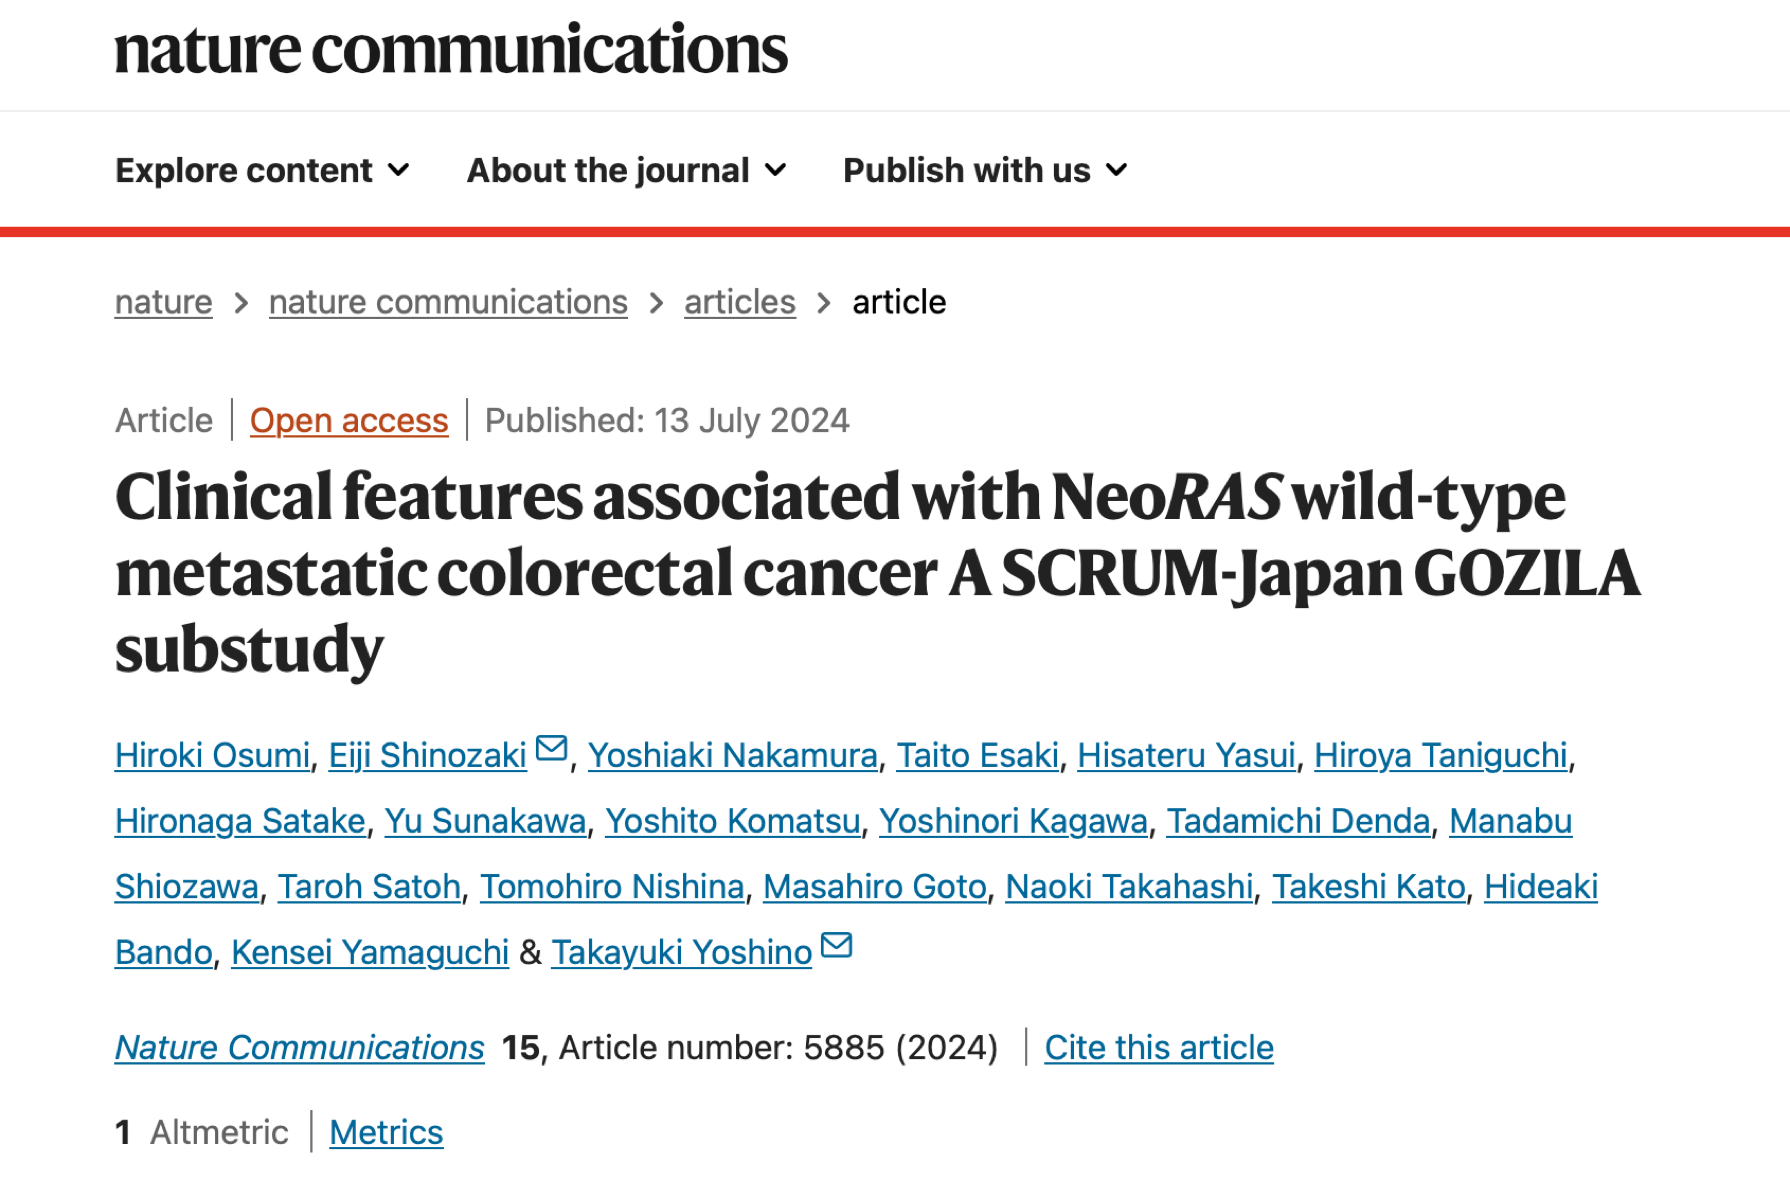Click Cite this article
Viewport: 1790px width, 1180px height.
point(1159,1047)
